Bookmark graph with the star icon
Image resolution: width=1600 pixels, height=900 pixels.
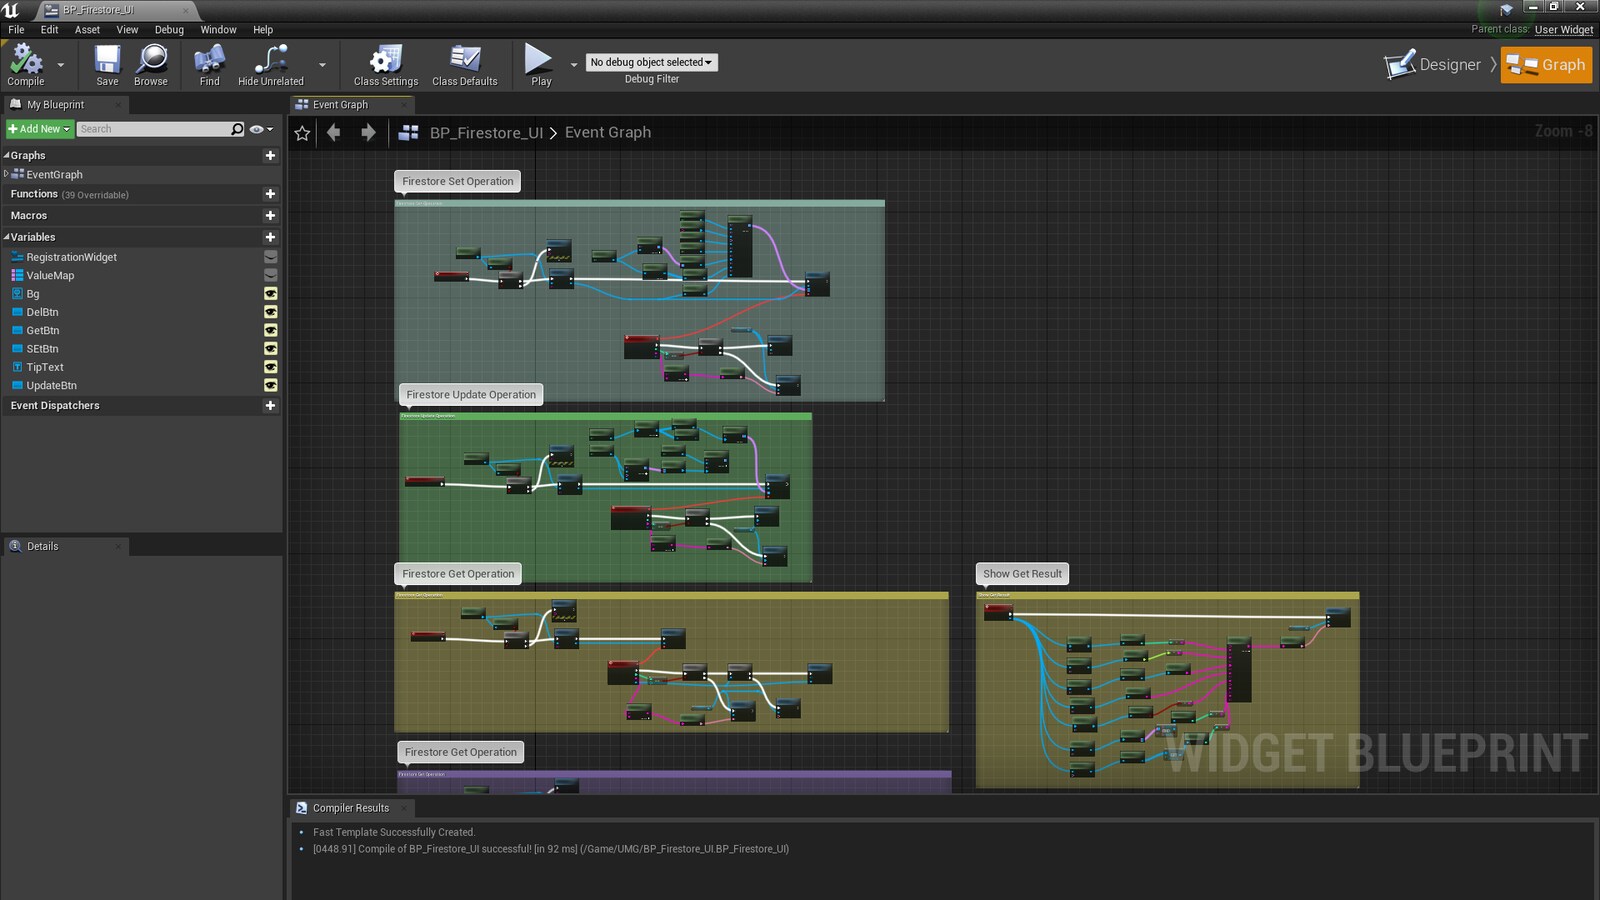[x=302, y=133]
